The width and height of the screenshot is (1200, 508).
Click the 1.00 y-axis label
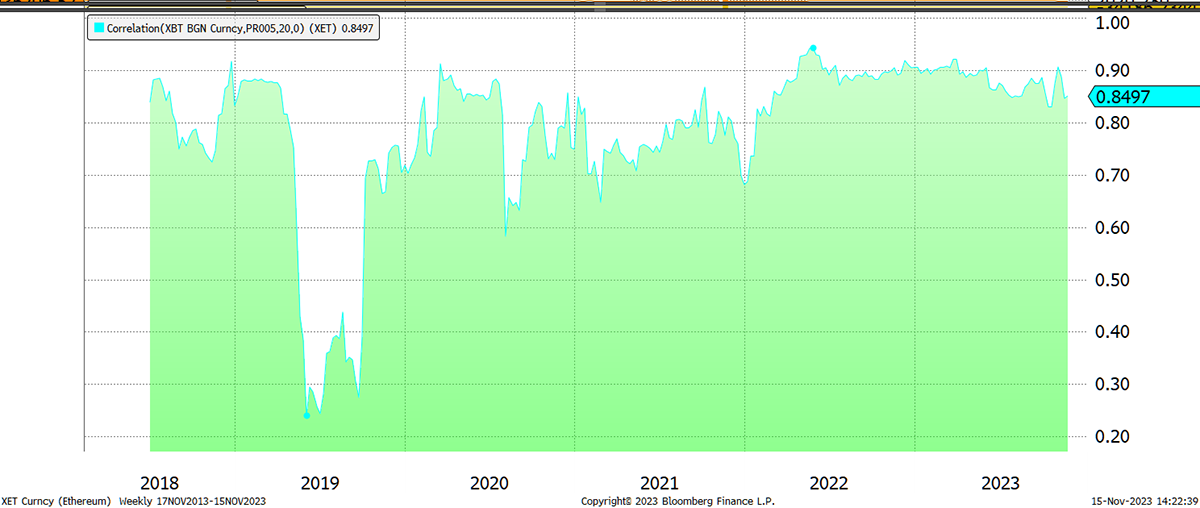tap(1113, 21)
